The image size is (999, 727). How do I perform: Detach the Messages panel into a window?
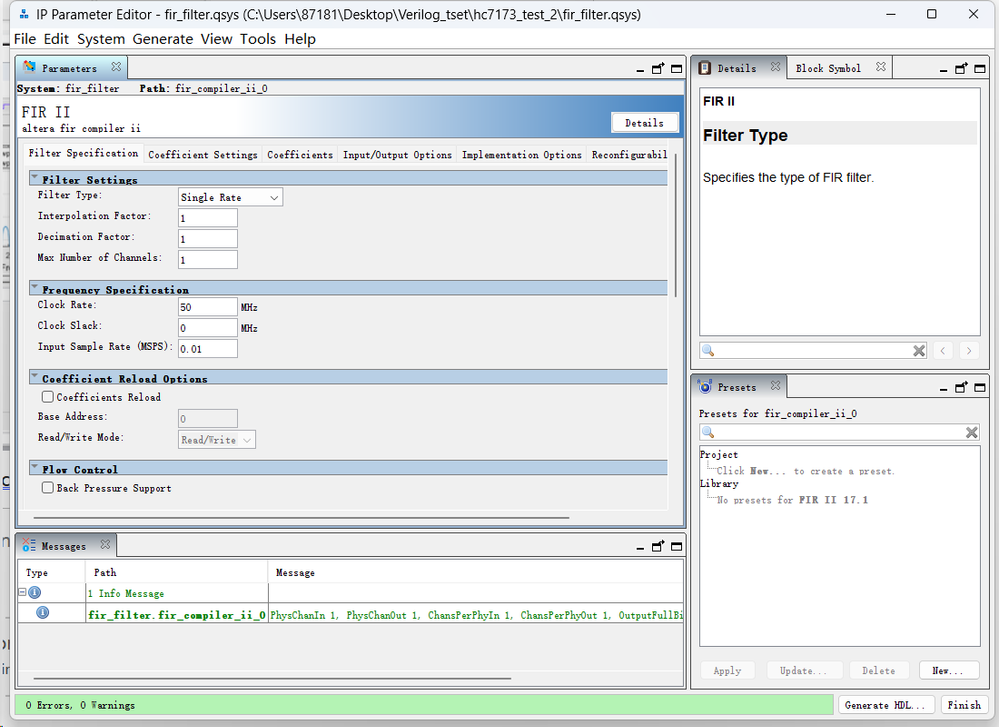[x=658, y=546]
